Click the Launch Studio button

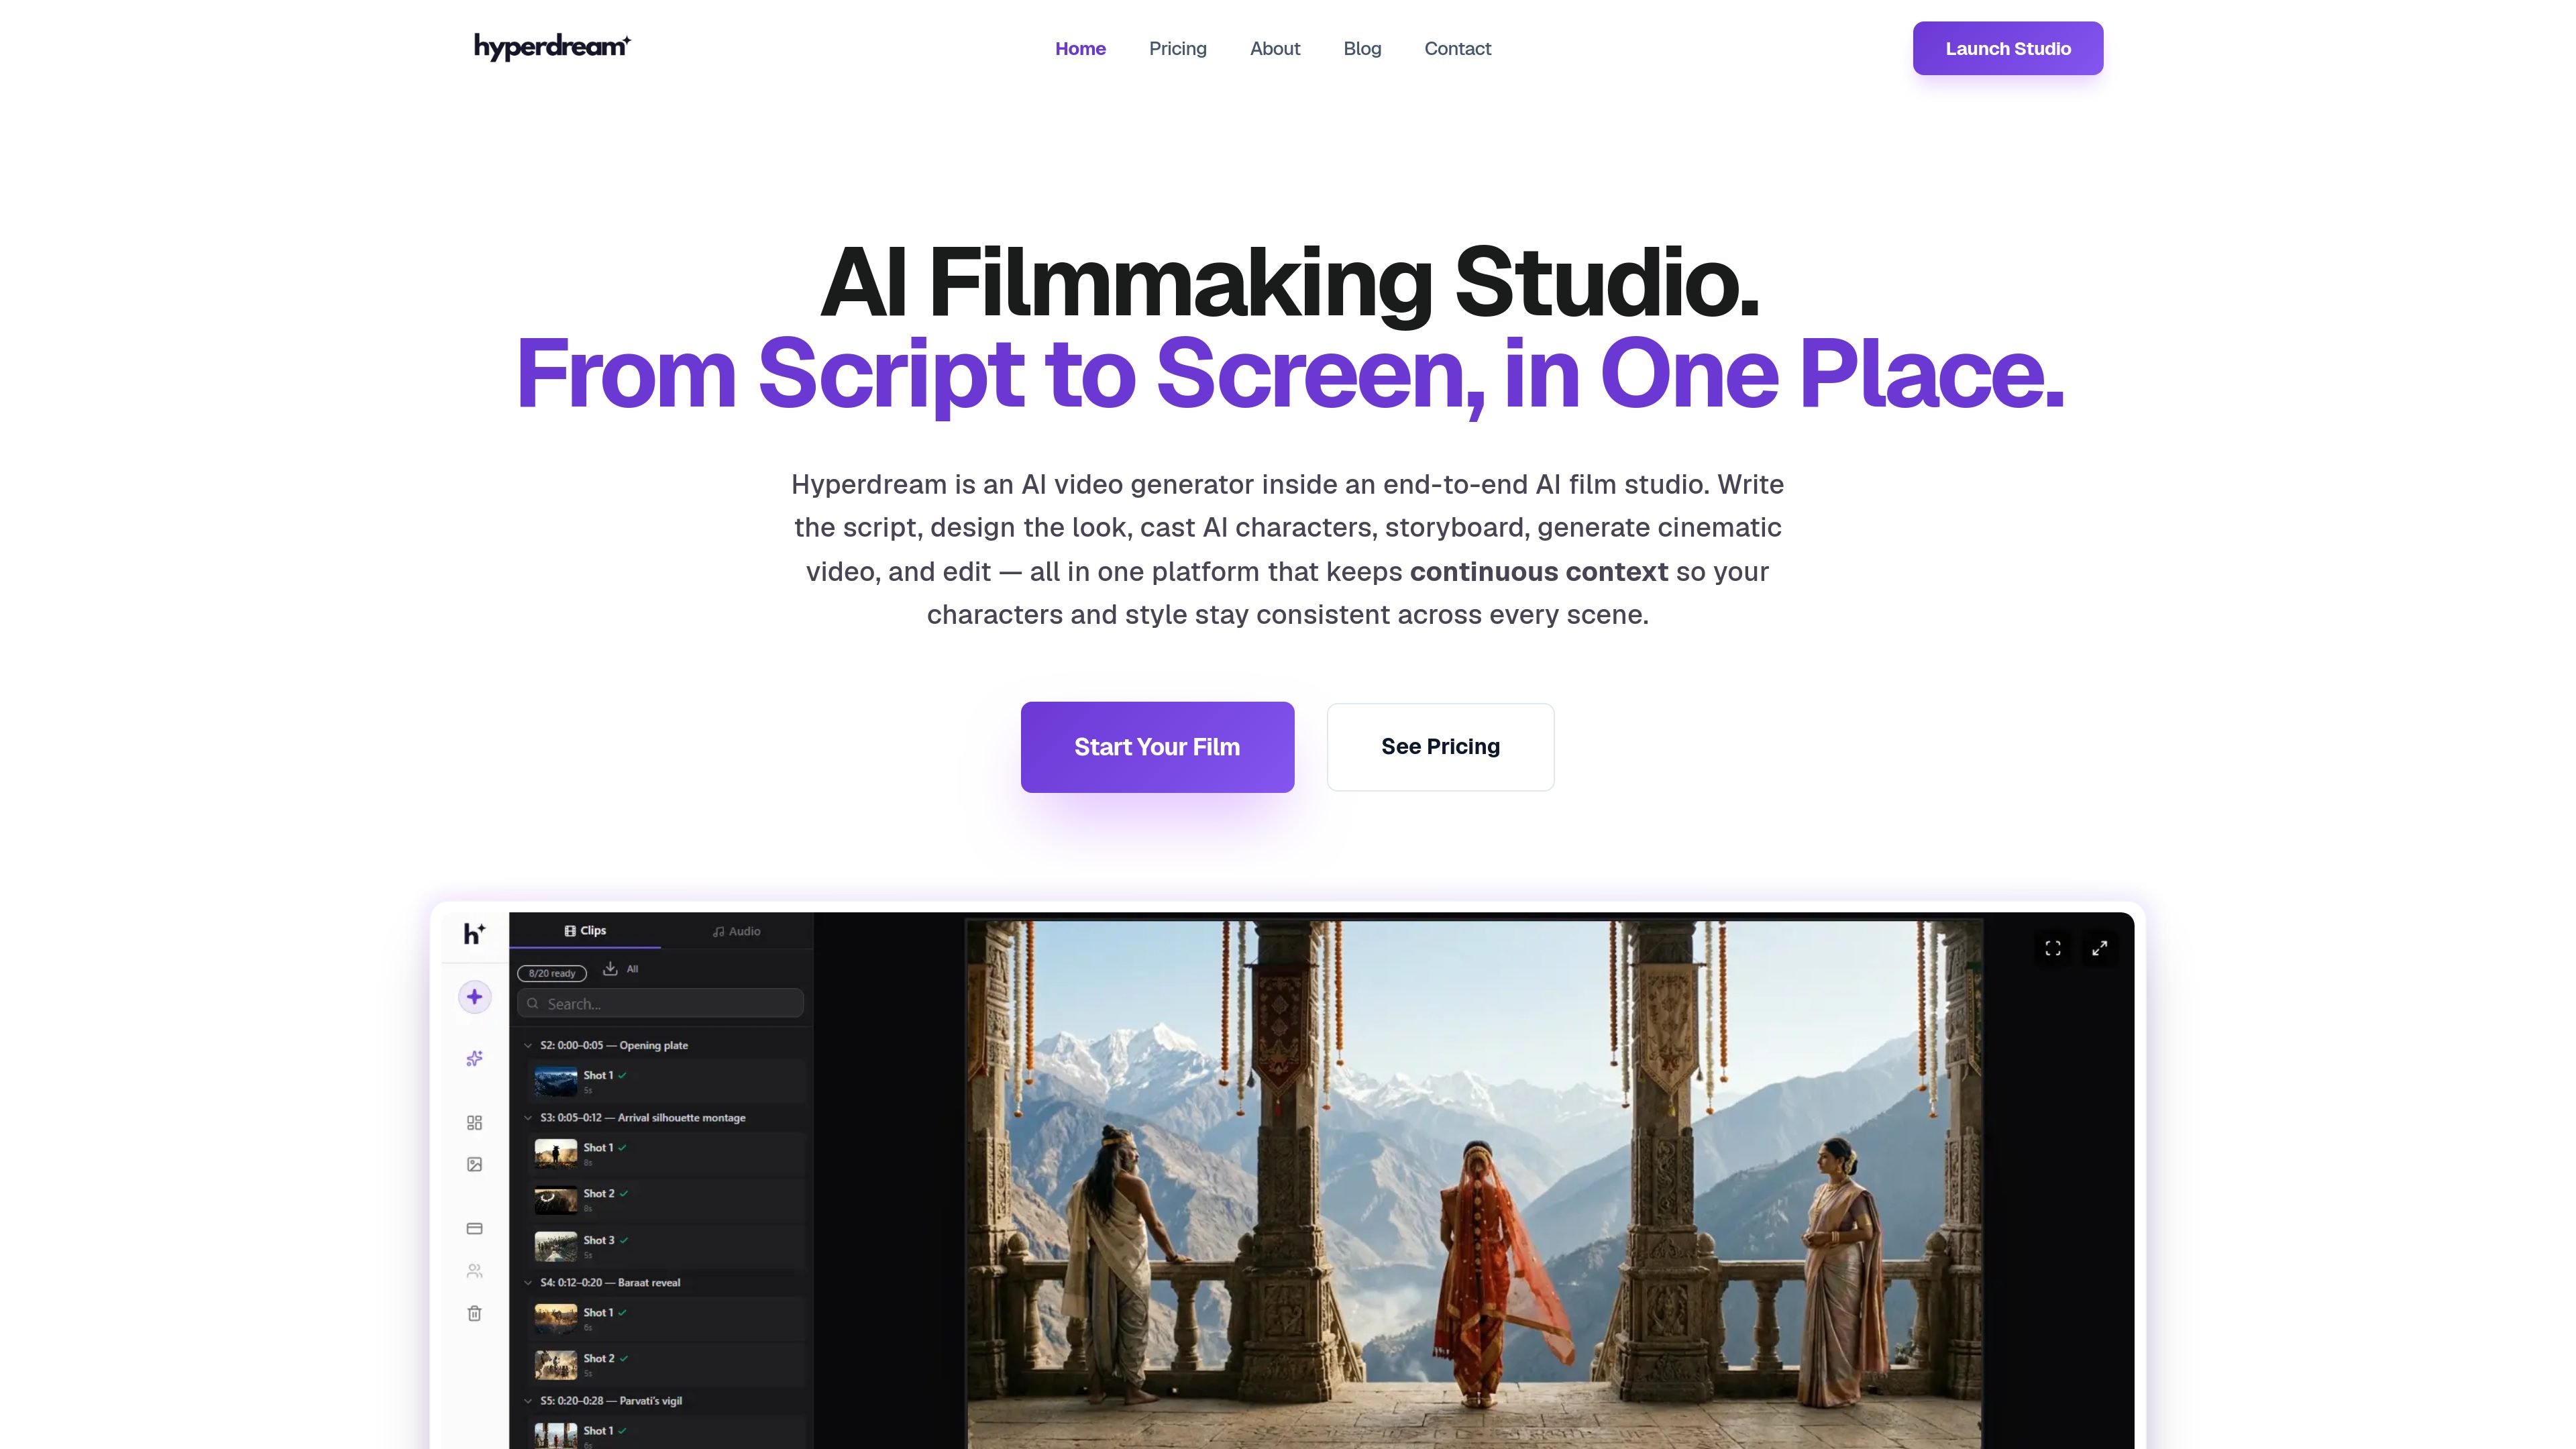2008,48
